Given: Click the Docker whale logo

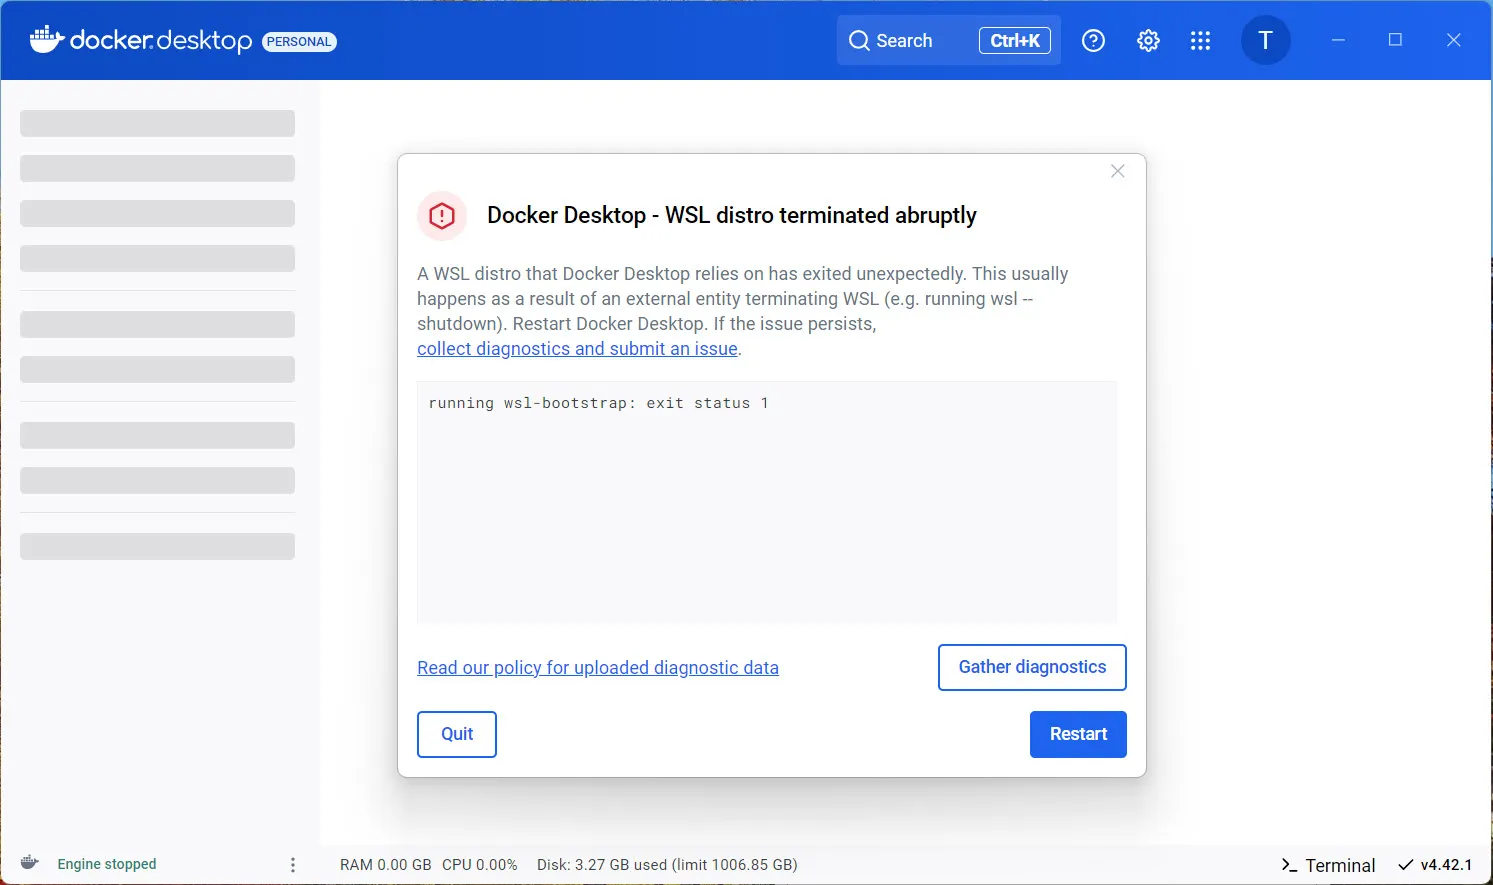Looking at the screenshot, I should point(47,40).
